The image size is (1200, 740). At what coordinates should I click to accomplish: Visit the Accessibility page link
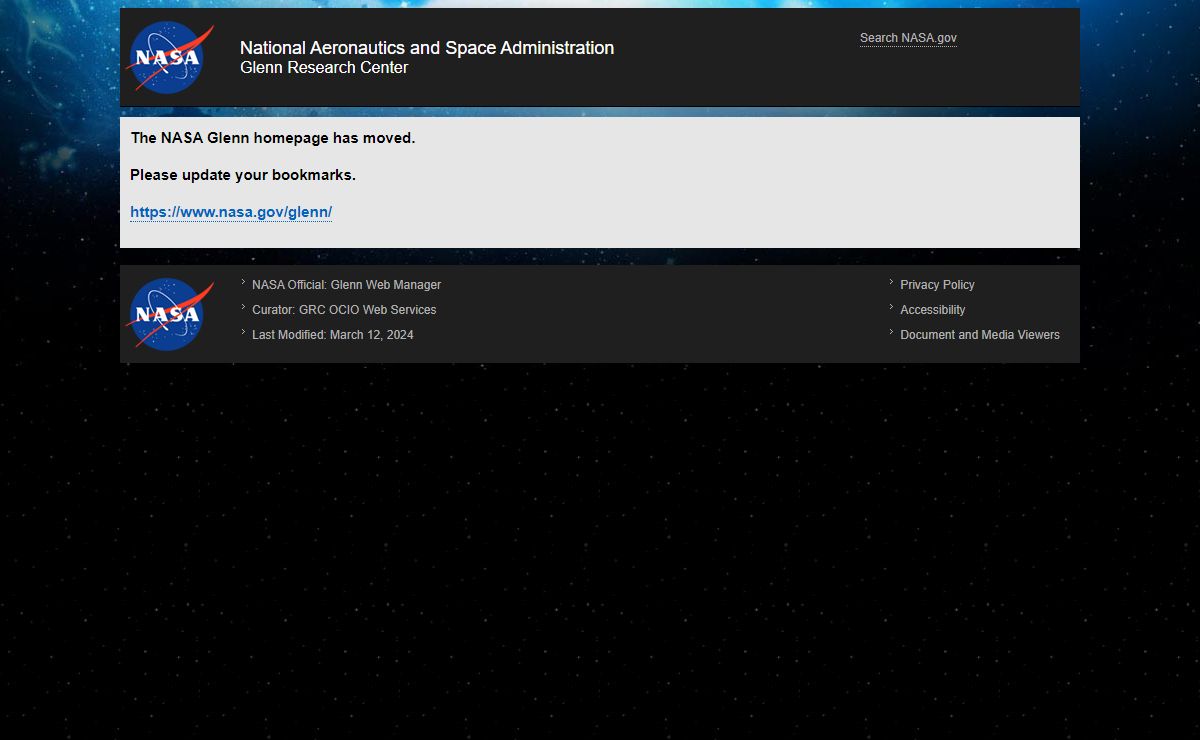[933, 310]
